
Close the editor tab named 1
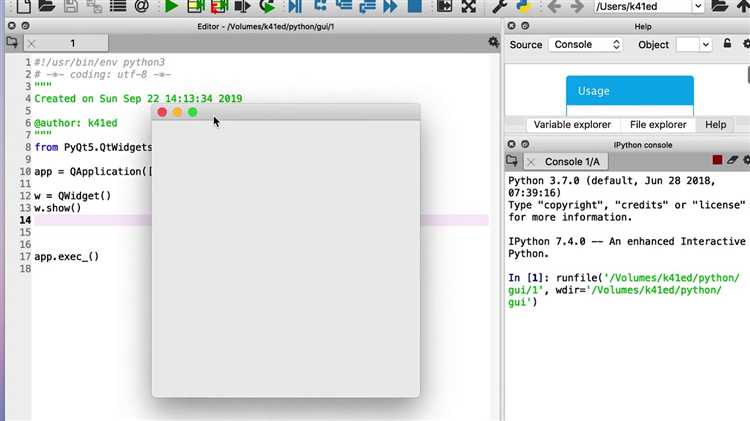(32, 44)
